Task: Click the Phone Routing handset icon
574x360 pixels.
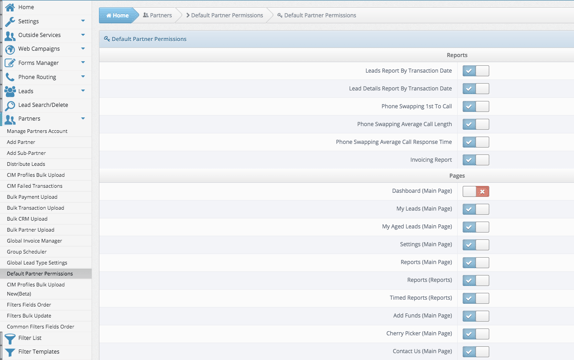Action: tap(10, 77)
